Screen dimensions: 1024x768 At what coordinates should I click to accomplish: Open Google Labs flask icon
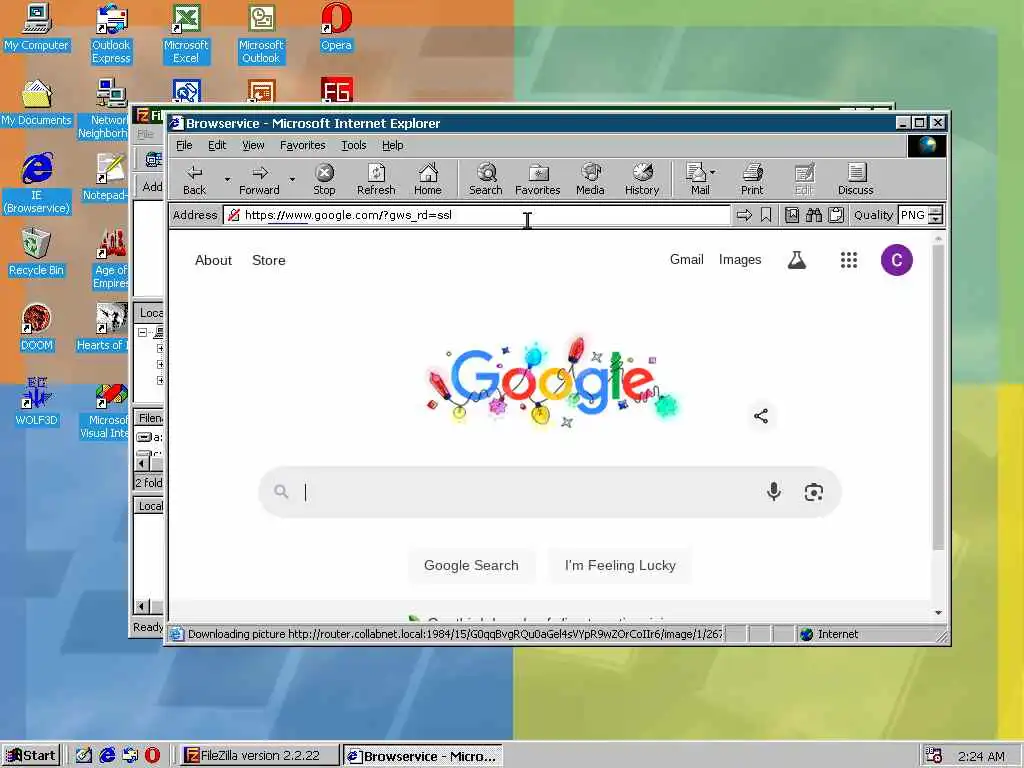[x=797, y=260]
